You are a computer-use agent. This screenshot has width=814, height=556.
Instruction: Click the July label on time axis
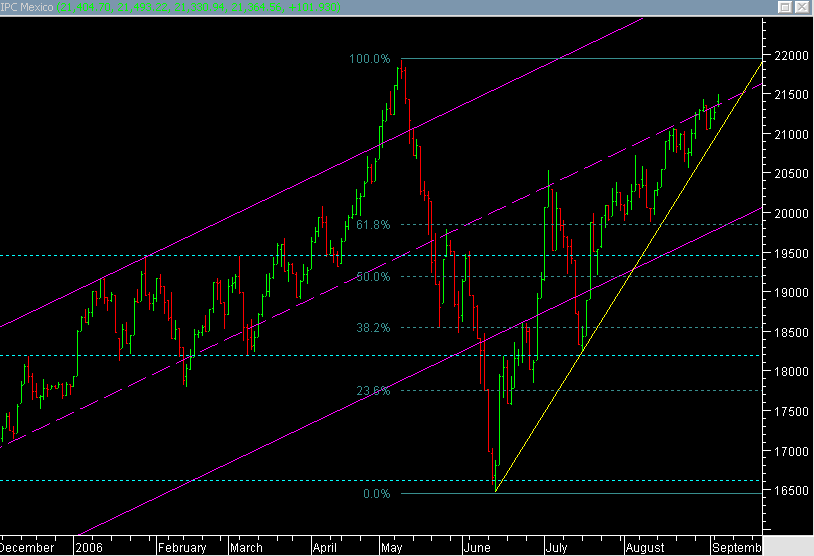(557, 548)
